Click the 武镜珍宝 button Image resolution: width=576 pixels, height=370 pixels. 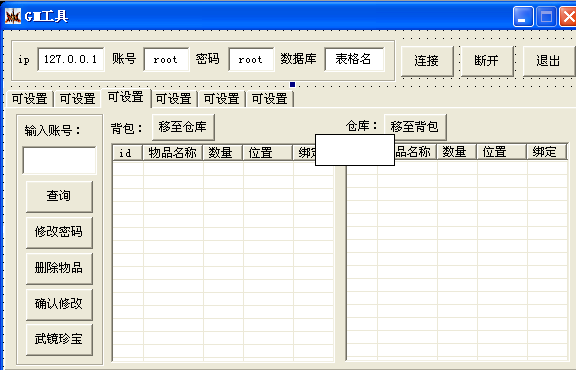pyautogui.click(x=59, y=340)
